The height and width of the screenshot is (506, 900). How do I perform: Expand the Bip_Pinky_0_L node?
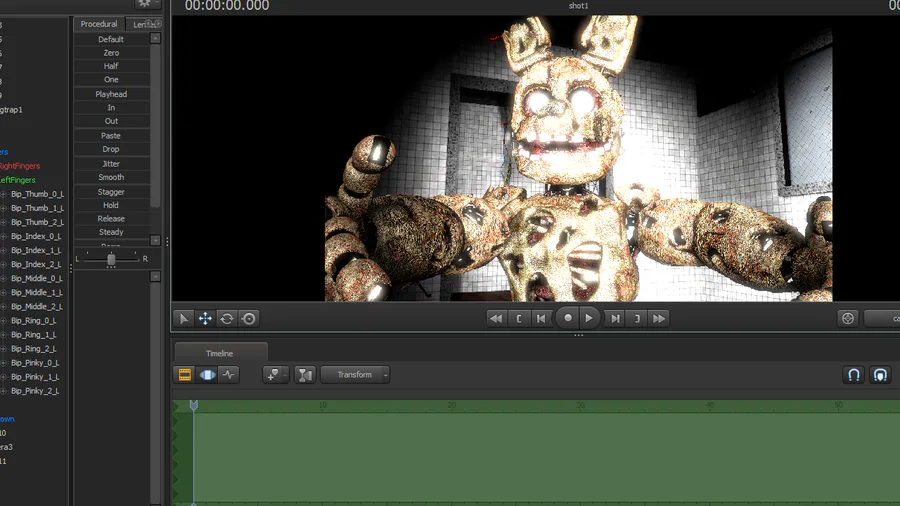coord(3,363)
